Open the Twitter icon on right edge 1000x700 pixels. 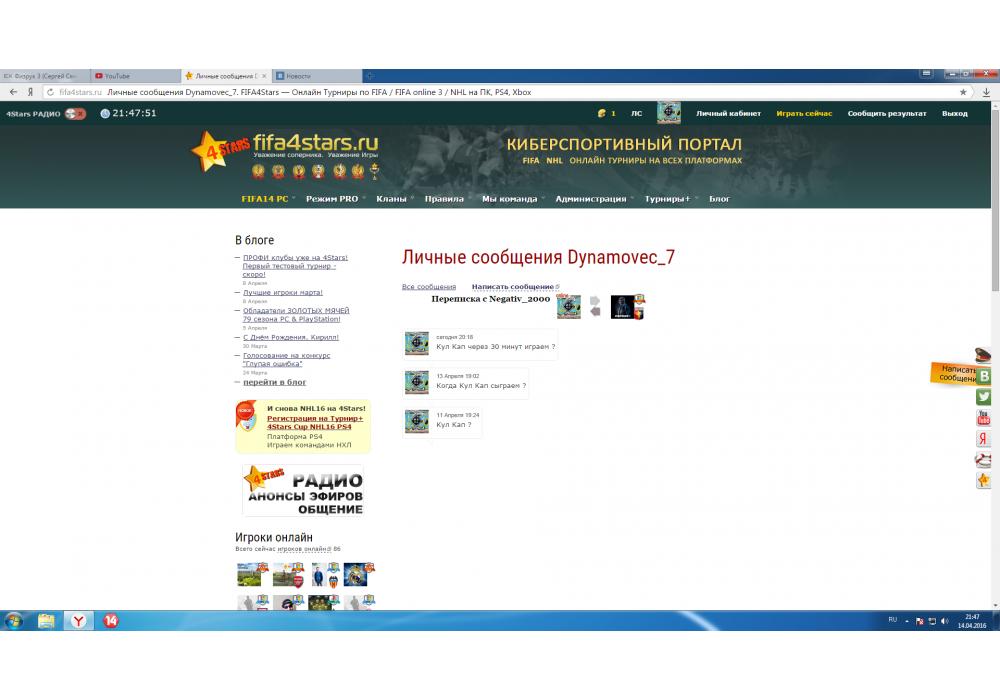click(x=984, y=397)
